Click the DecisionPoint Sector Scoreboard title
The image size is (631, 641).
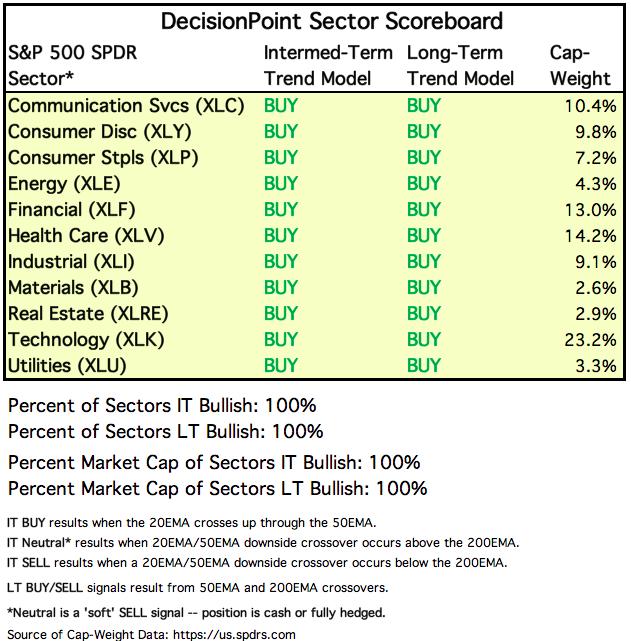coord(317,21)
